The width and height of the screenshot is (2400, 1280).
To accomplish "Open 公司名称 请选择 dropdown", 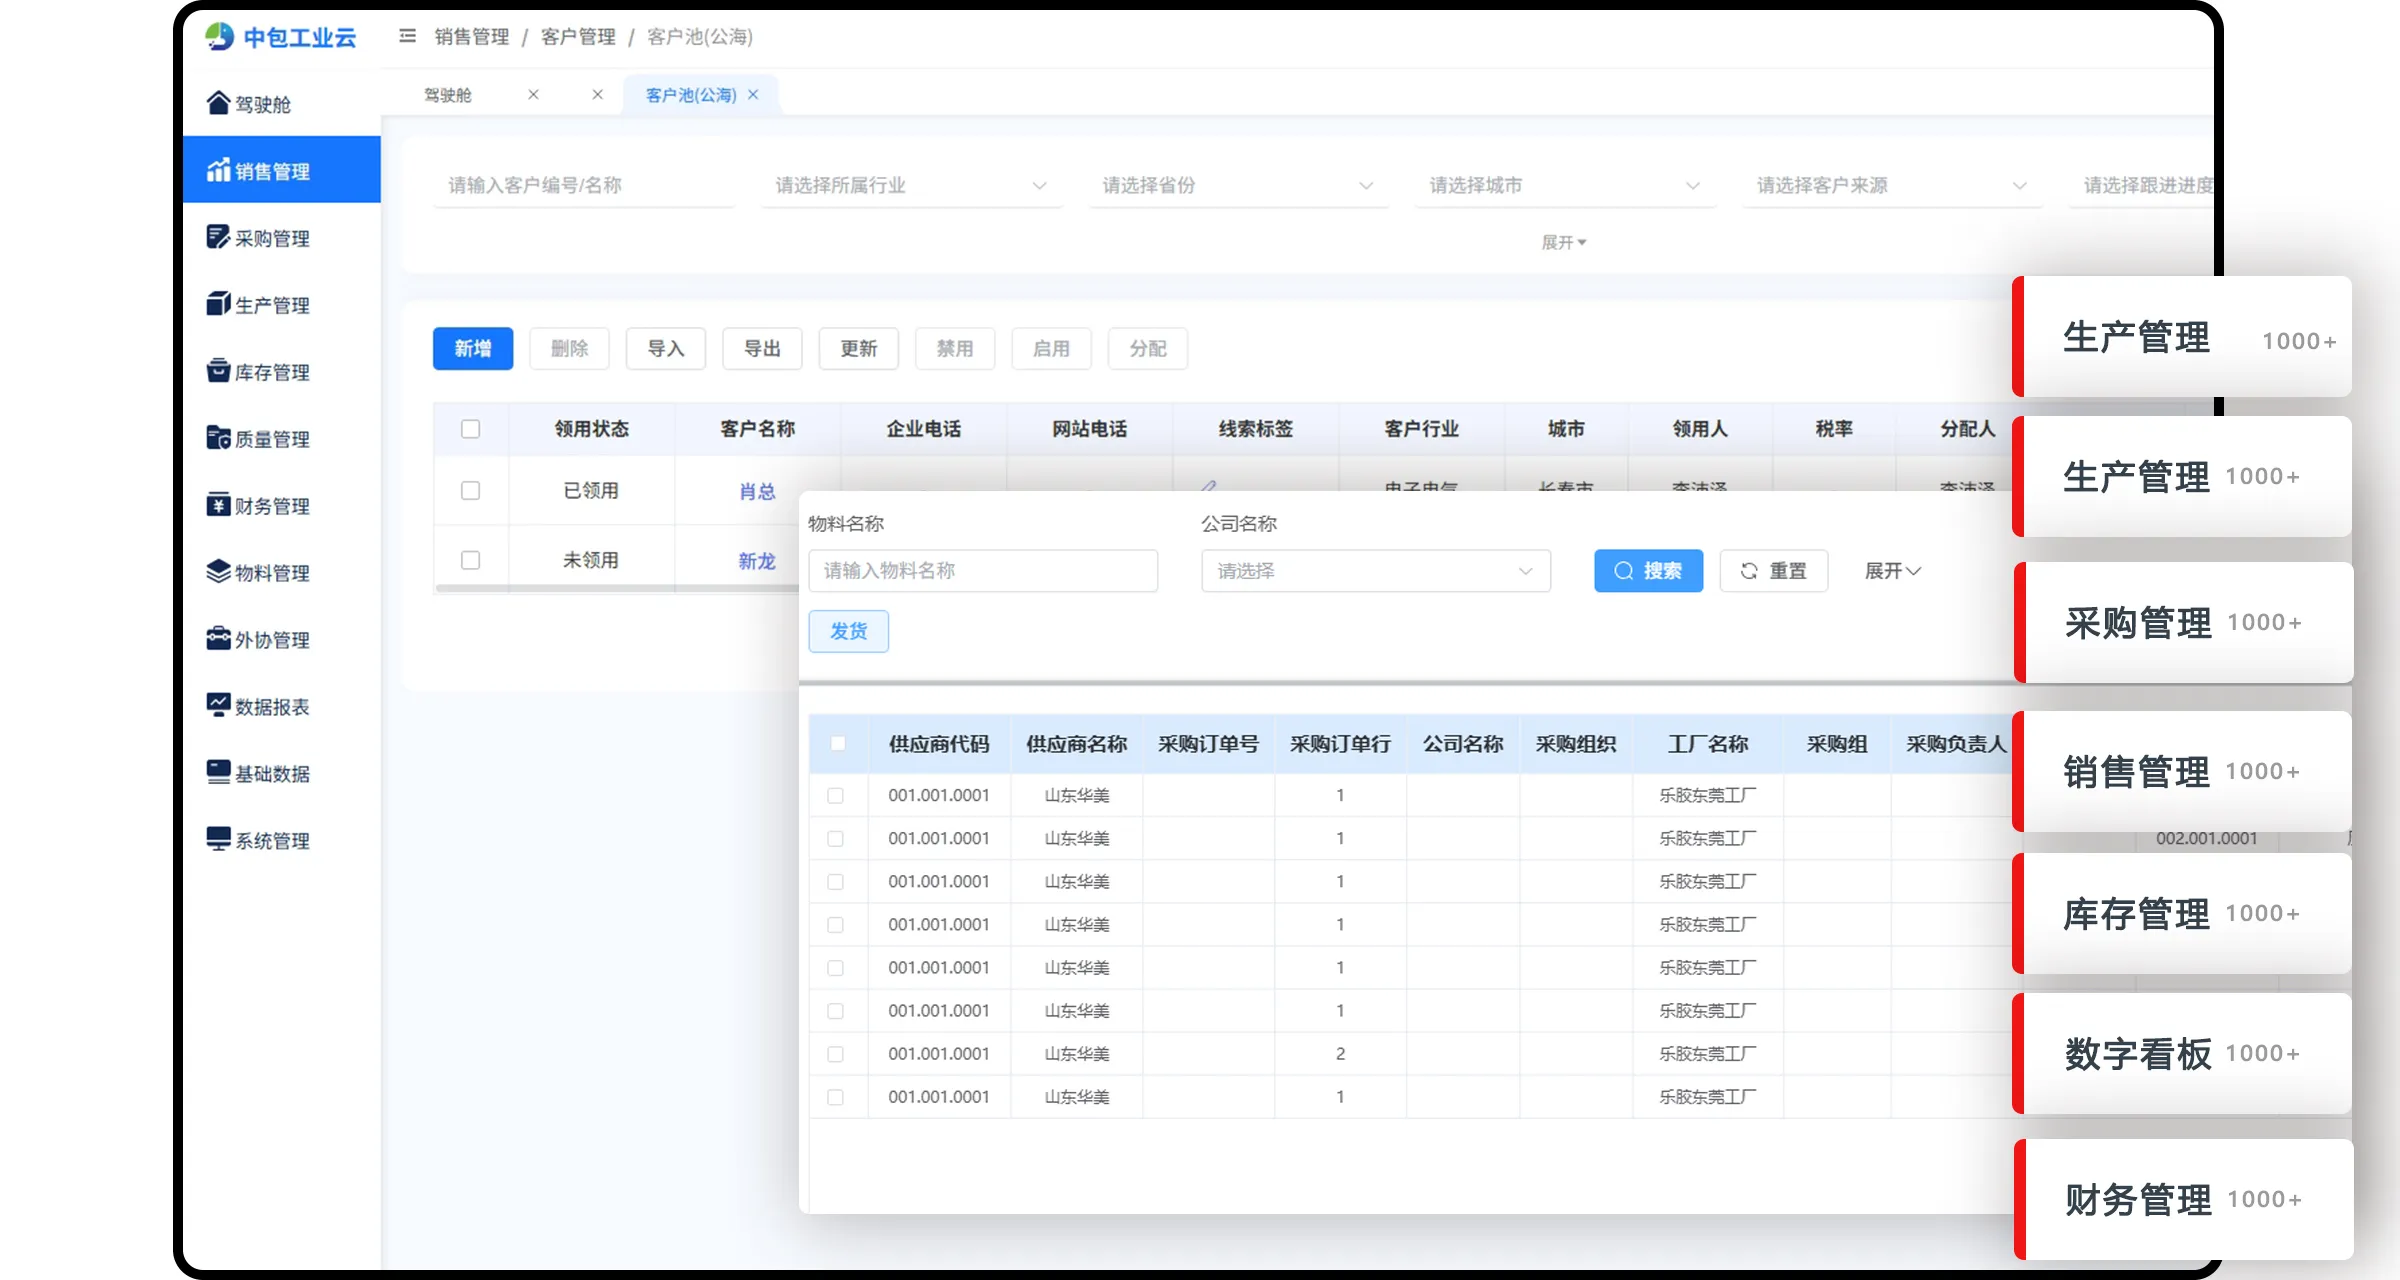I will tap(1375, 571).
